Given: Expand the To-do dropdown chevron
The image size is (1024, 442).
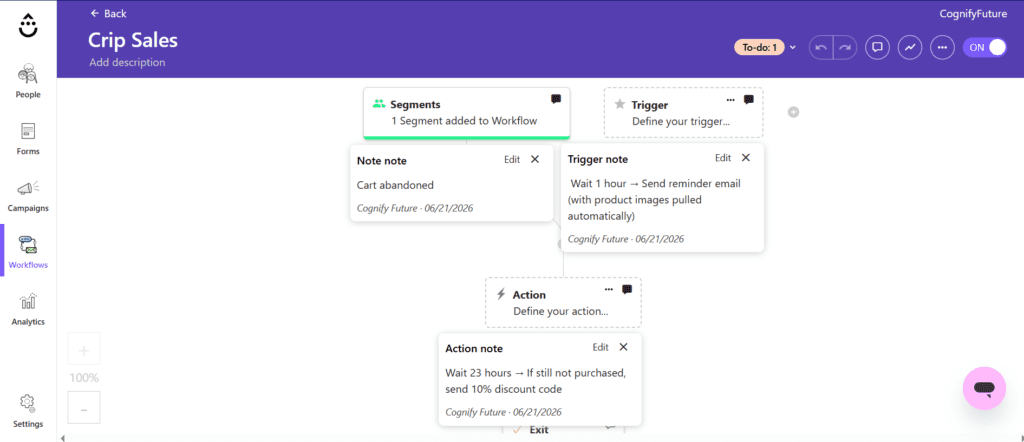Looking at the screenshot, I should click(x=793, y=47).
